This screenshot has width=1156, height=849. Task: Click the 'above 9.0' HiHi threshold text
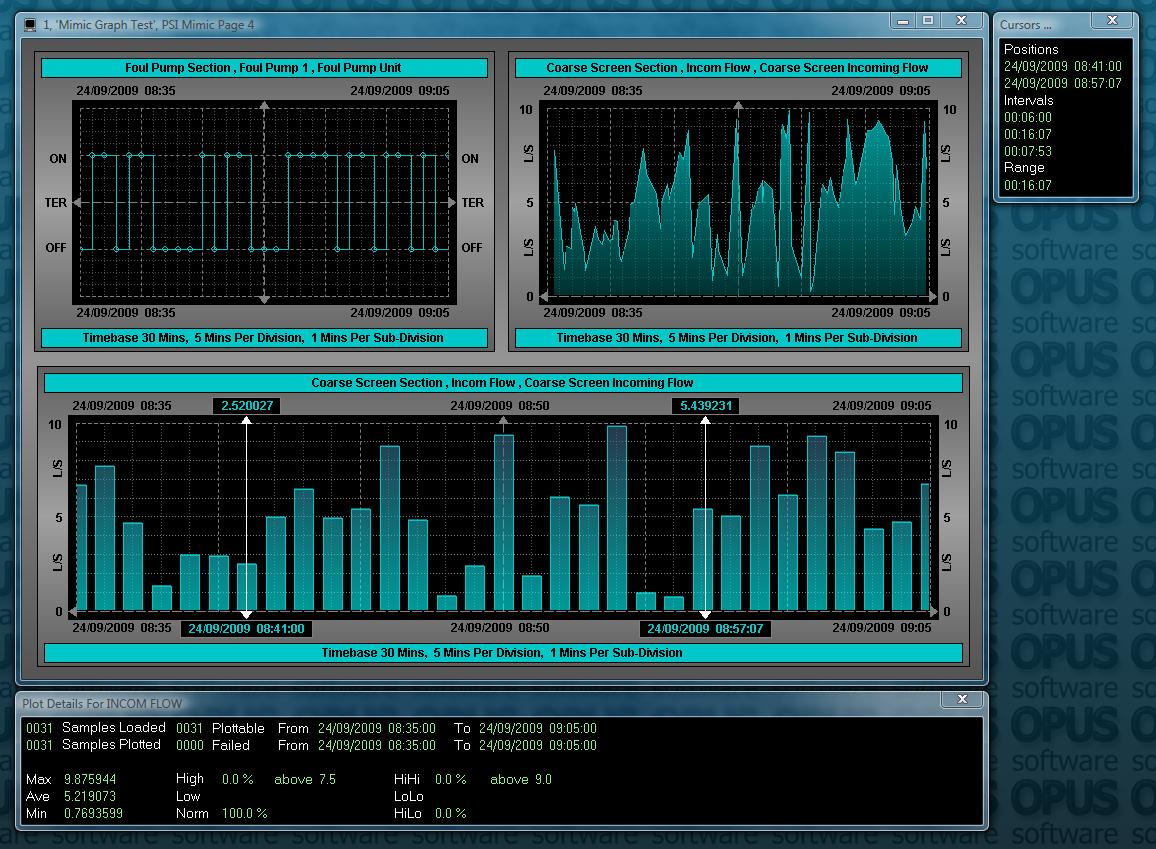(520, 779)
